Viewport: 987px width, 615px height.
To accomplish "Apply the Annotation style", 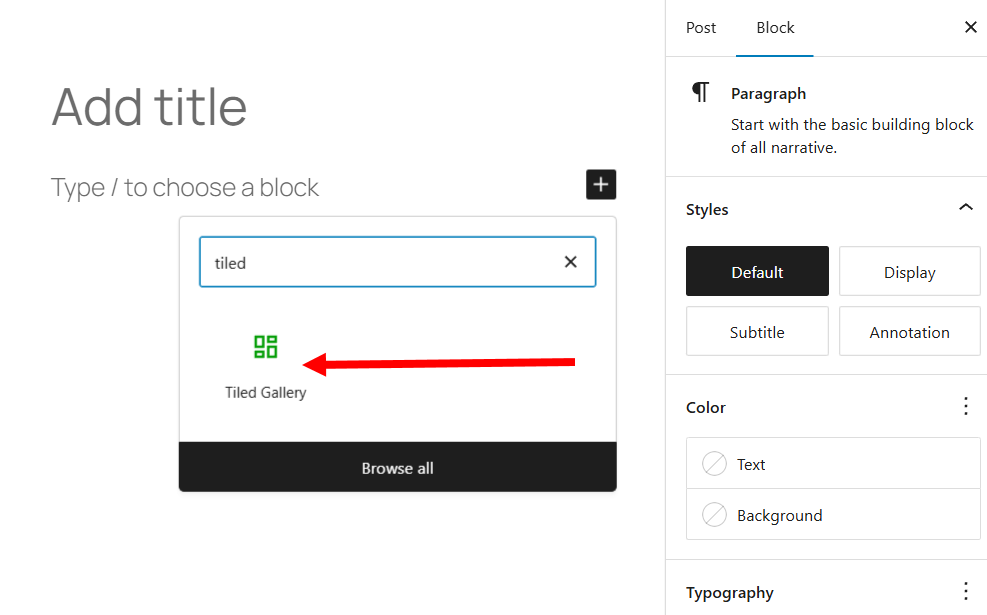I will [909, 332].
